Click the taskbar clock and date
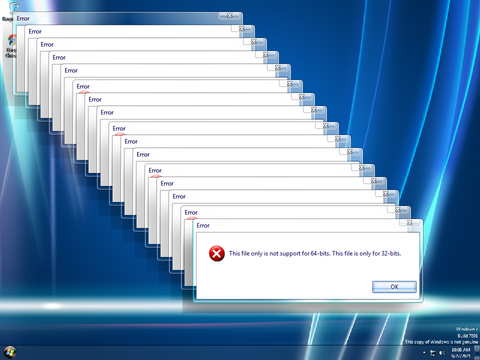The height and width of the screenshot is (360, 480). [461, 353]
